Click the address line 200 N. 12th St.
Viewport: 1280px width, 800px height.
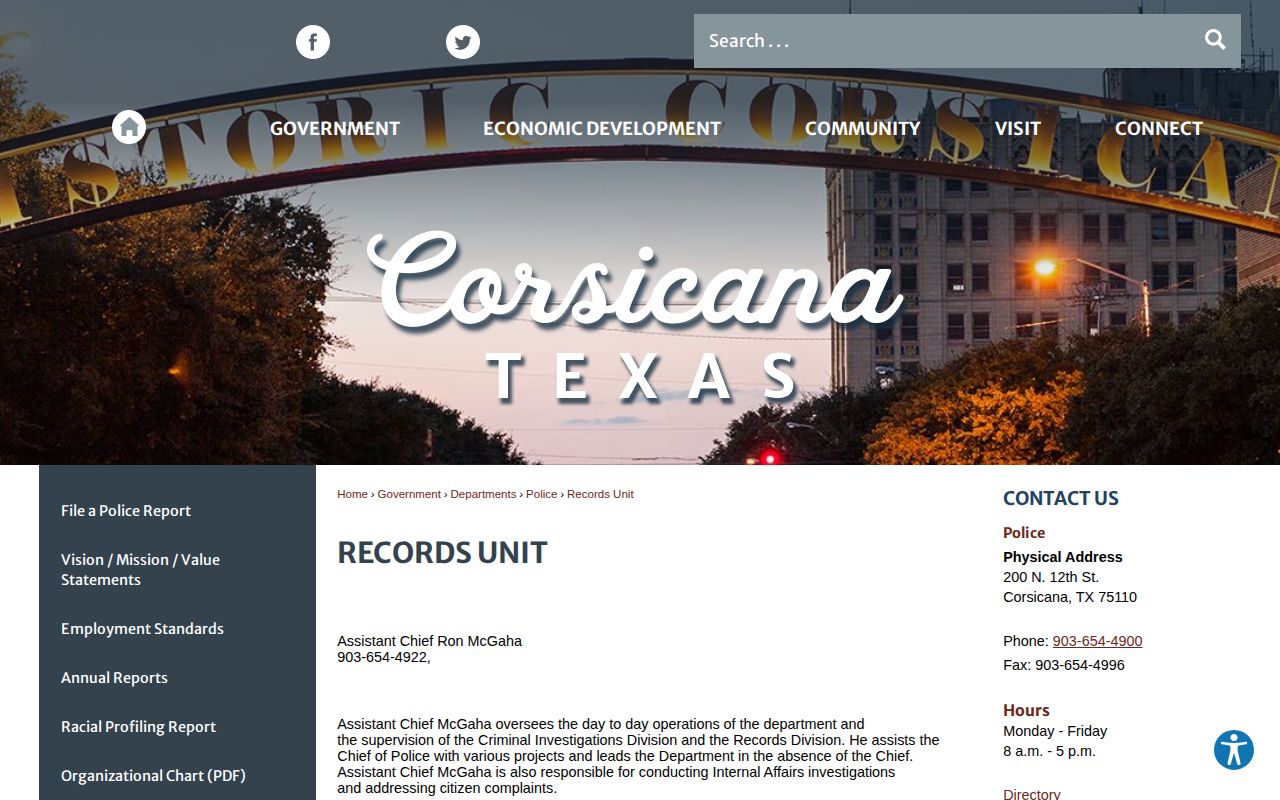1051,577
